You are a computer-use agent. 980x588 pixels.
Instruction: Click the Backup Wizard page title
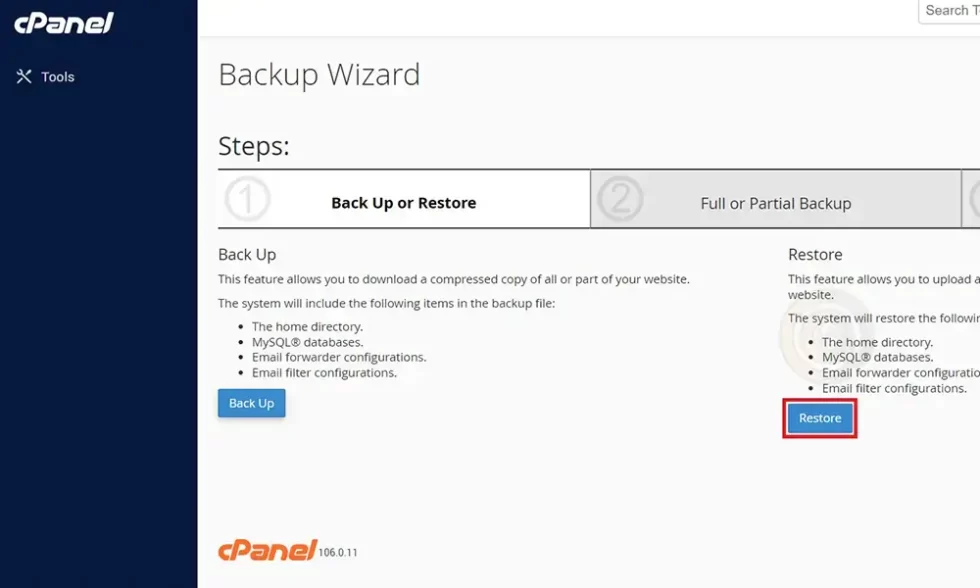coord(319,75)
